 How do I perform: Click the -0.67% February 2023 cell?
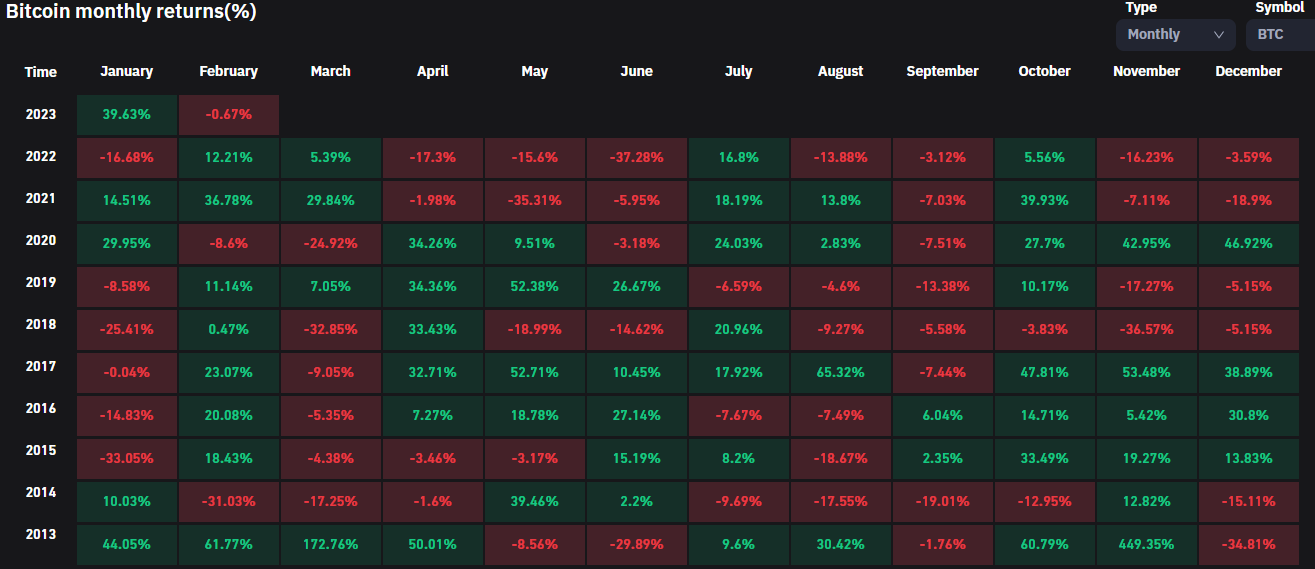tap(229, 115)
